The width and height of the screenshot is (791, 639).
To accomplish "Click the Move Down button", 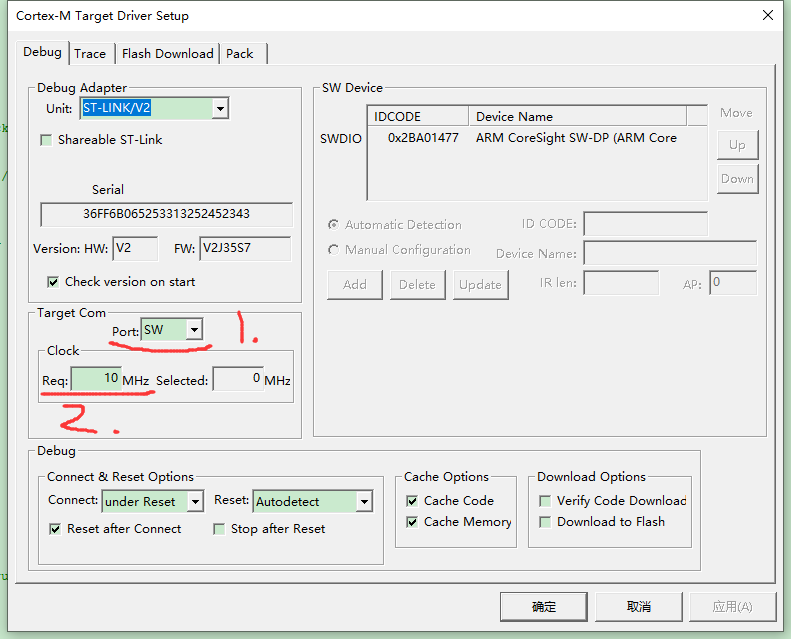I will pyautogui.click(x=738, y=179).
